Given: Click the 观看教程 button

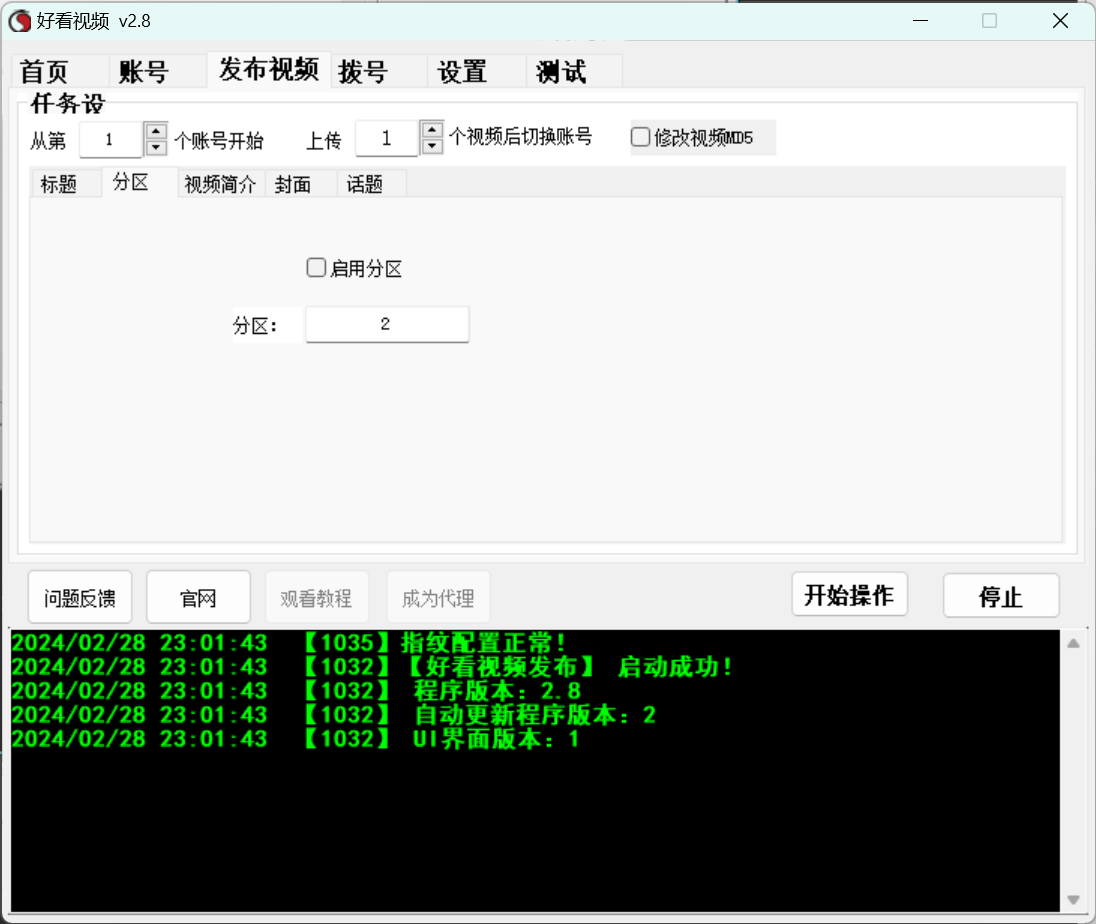Looking at the screenshot, I should tap(317, 598).
